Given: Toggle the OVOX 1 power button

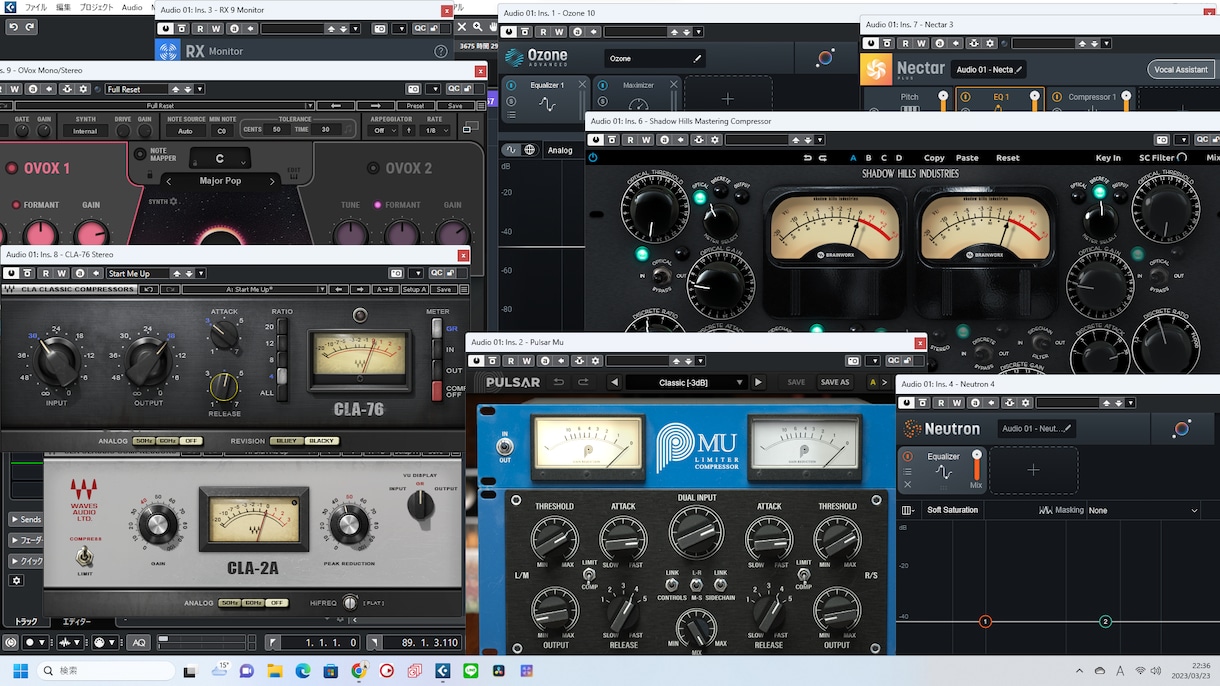Looking at the screenshot, I should (x=13, y=168).
